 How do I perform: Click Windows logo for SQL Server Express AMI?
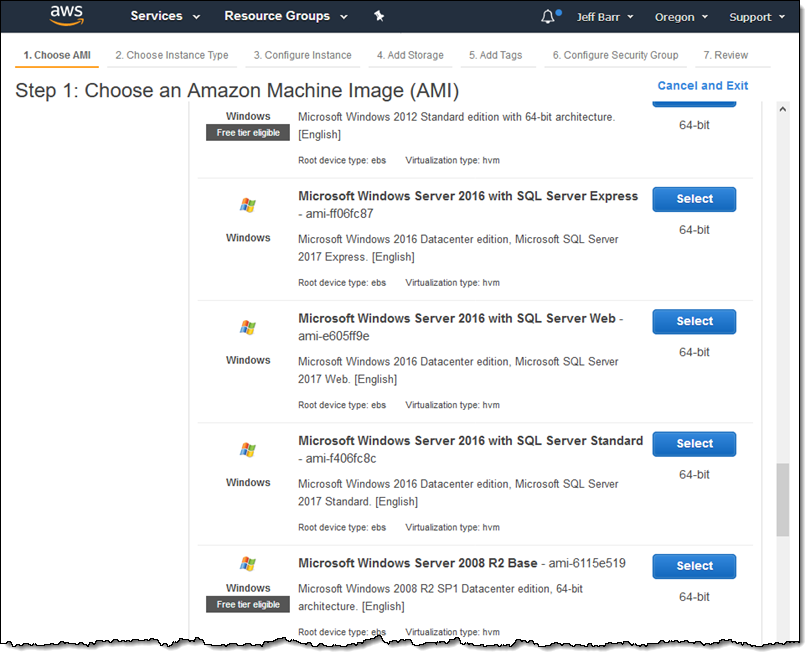(x=248, y=205)
